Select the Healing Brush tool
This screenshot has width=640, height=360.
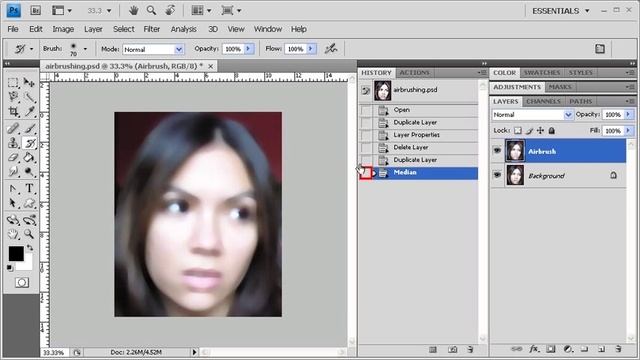click(x=13, y=128)
